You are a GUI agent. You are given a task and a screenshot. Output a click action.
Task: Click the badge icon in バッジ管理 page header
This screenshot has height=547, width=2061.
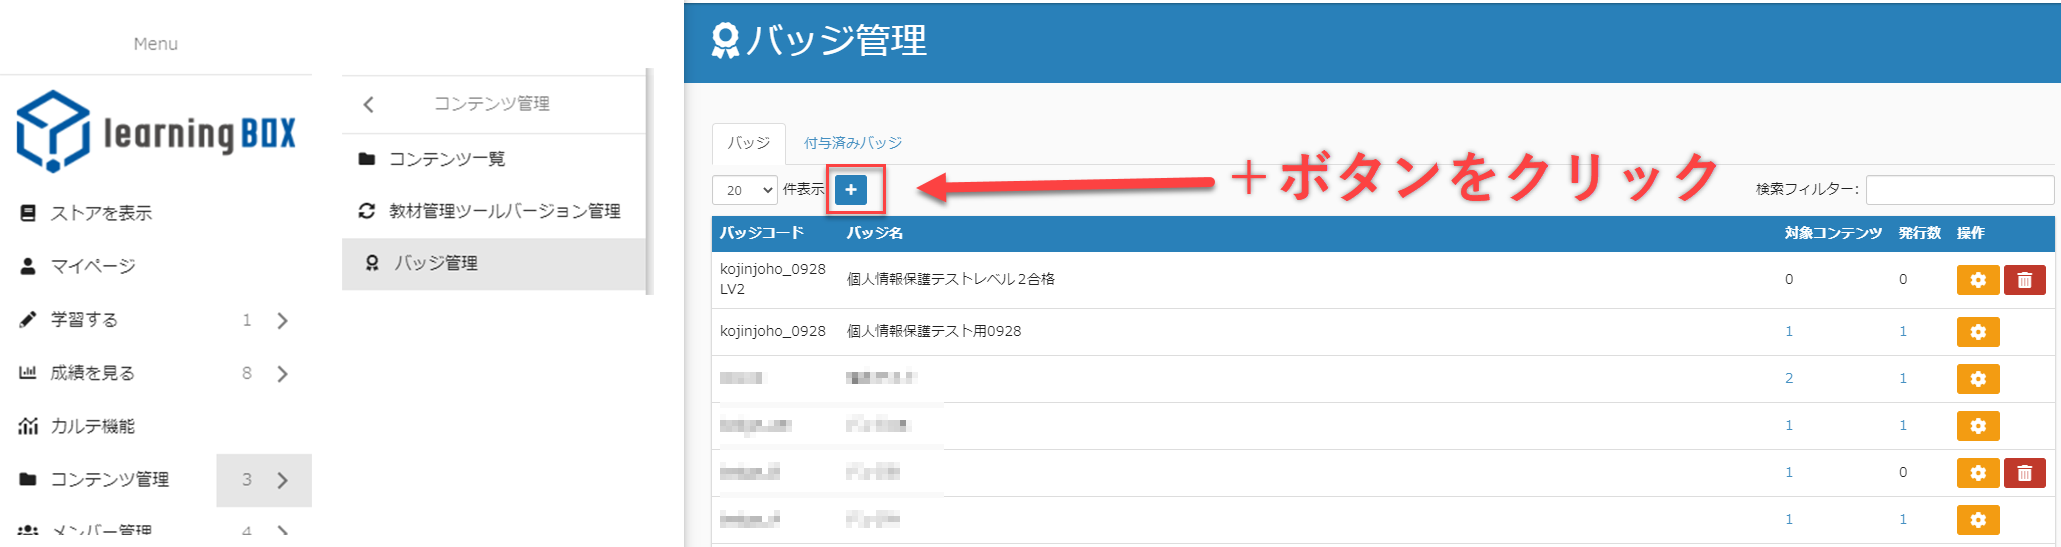(x=725, y=41)
